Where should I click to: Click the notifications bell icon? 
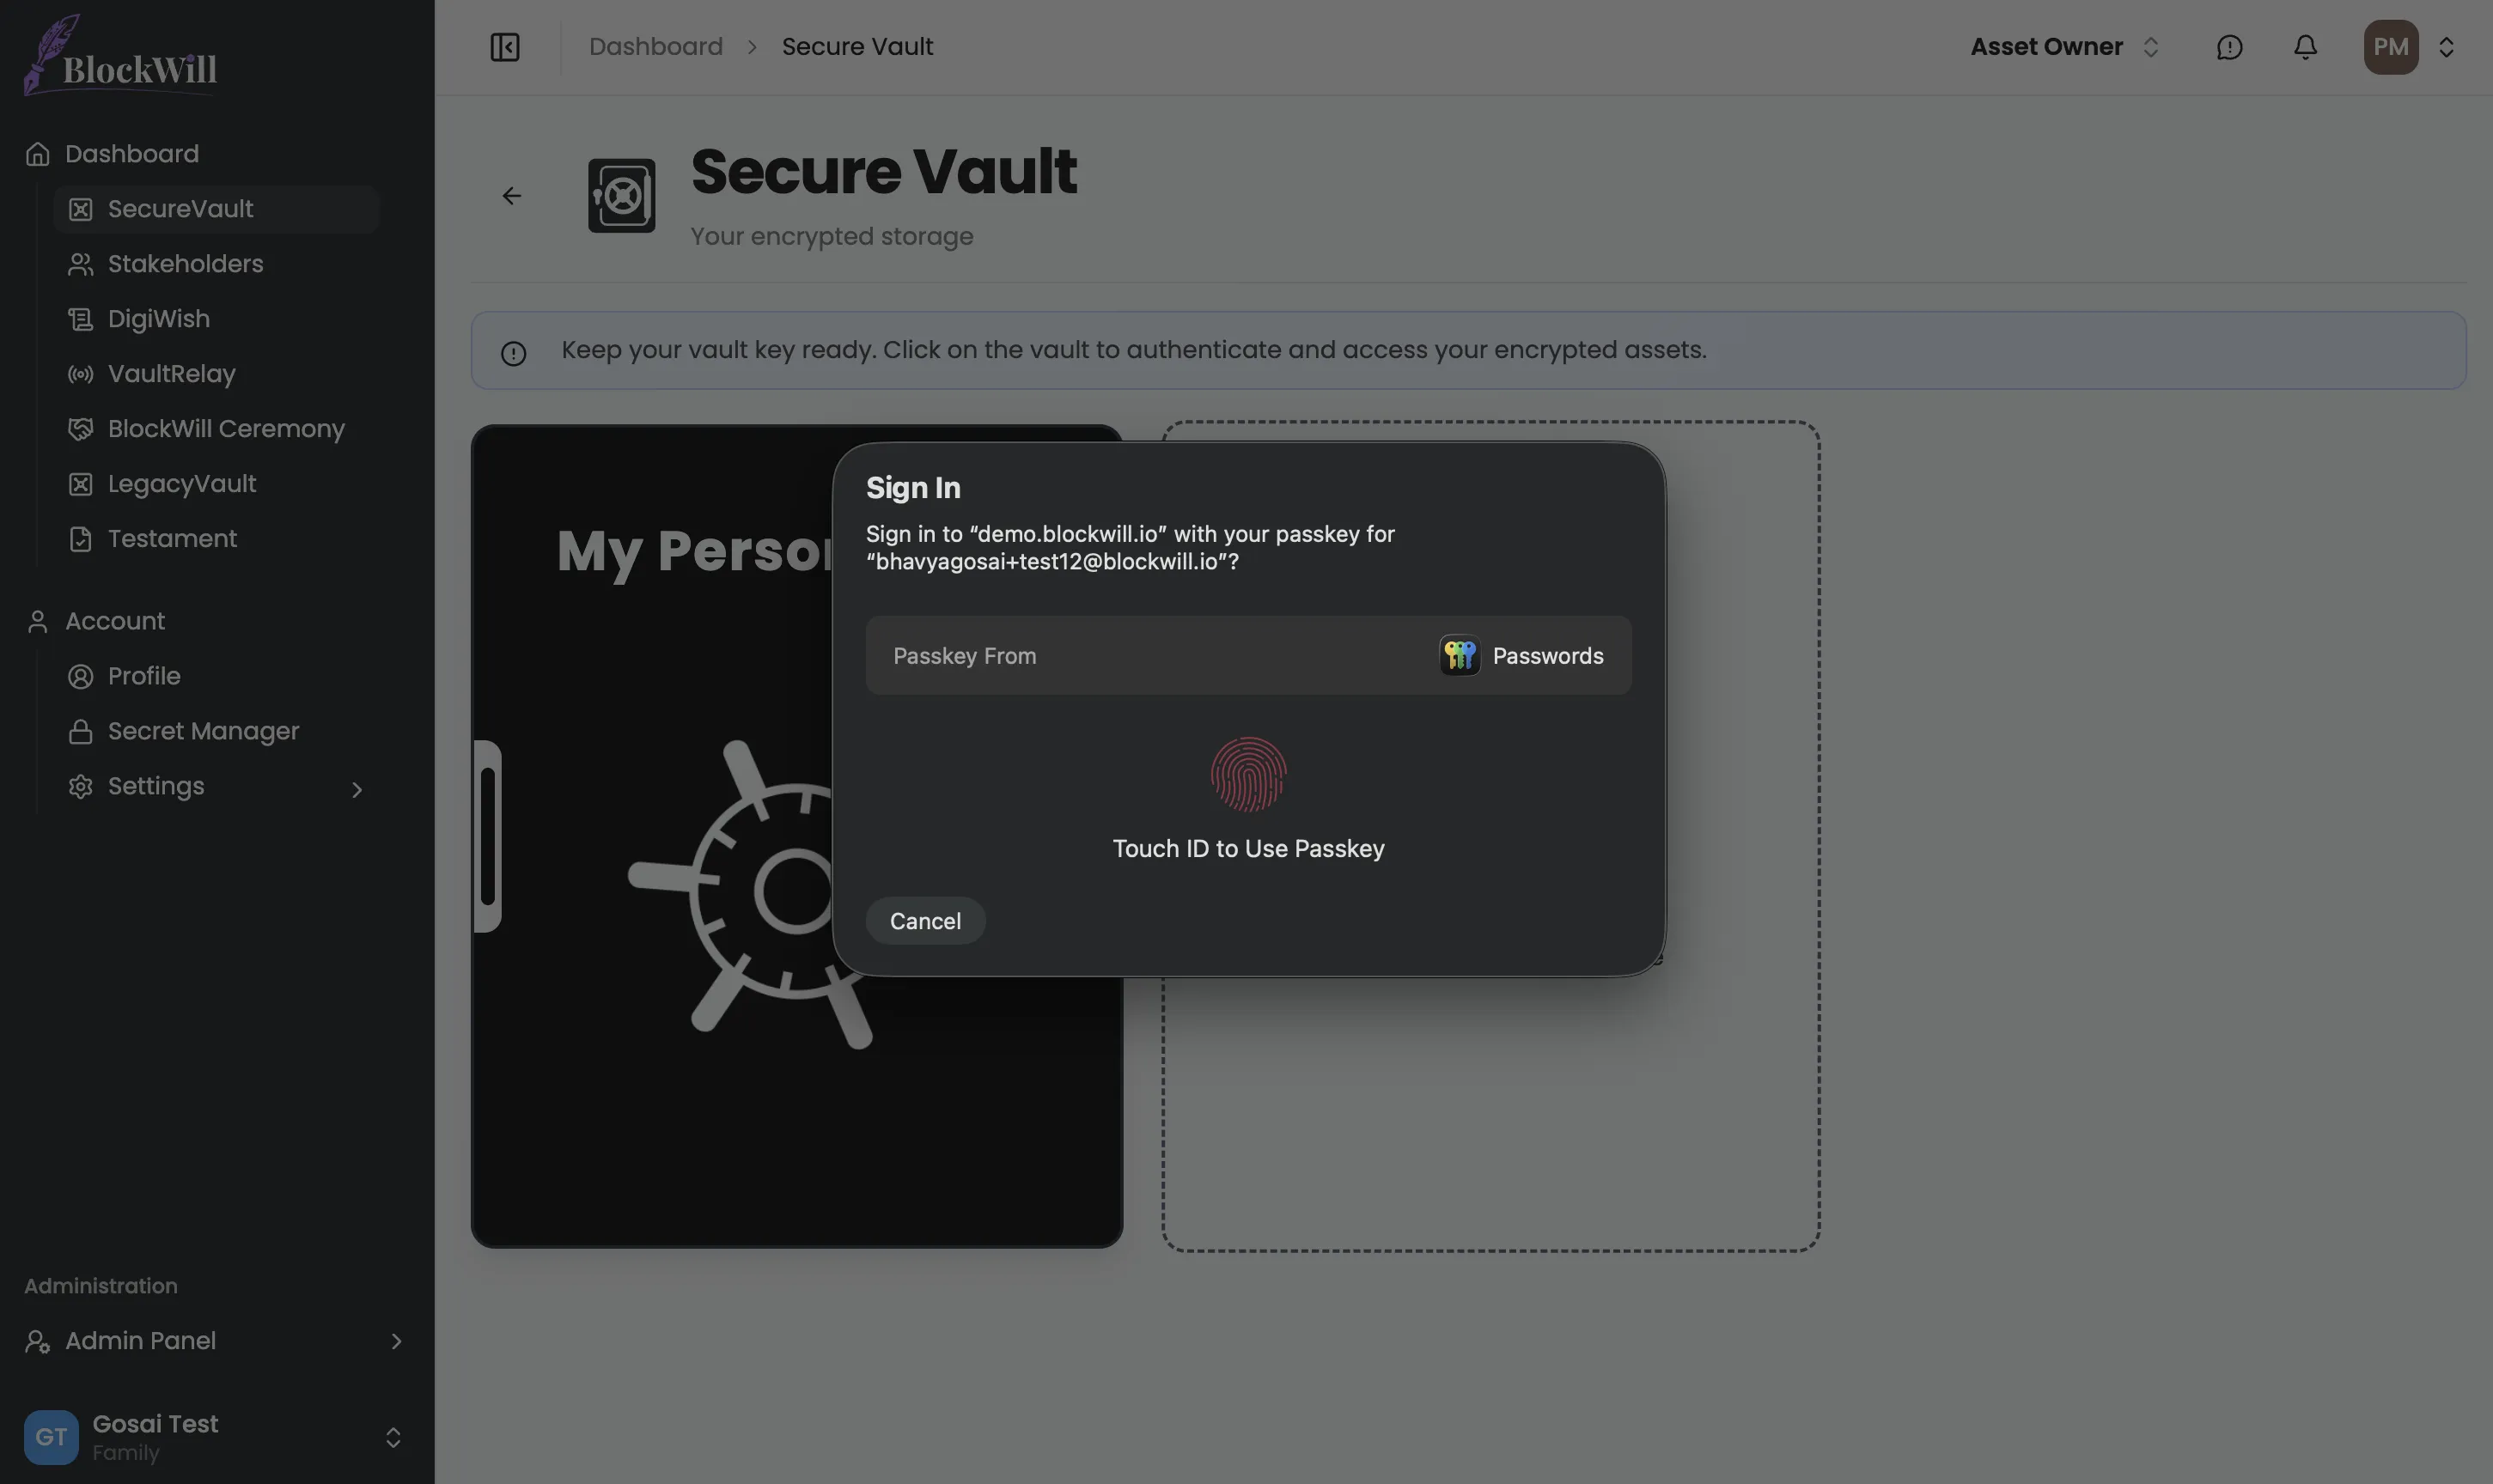click(x=2305, y=47)
